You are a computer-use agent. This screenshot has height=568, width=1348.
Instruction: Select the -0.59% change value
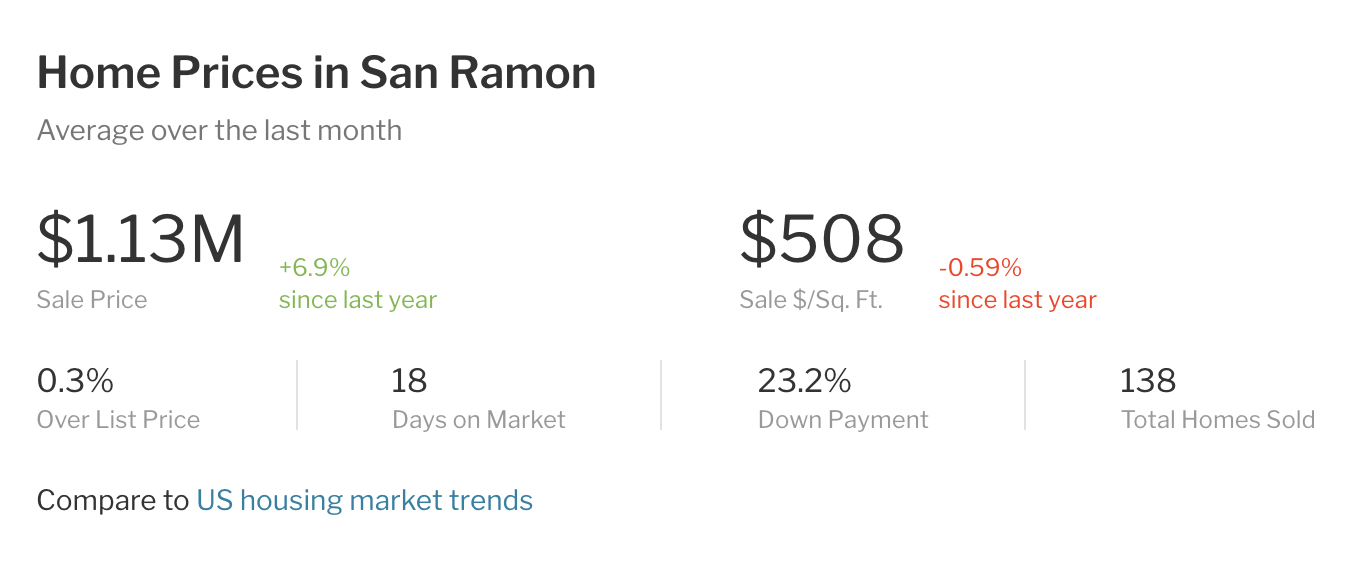980,268
